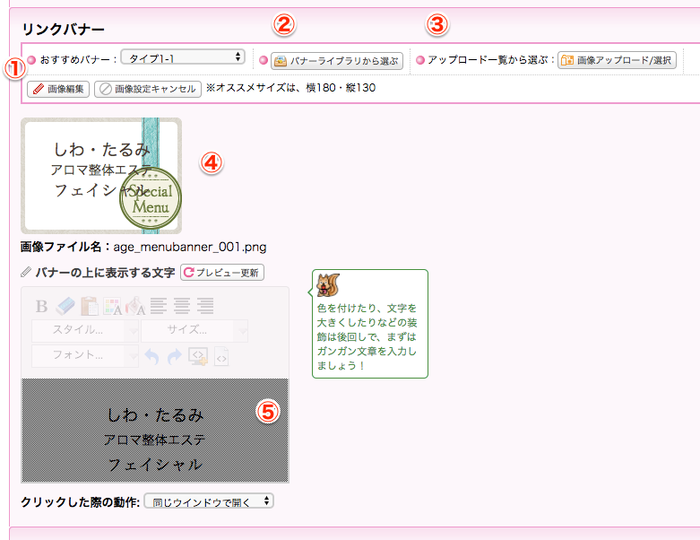Expand the スタイル dropdown
700x540 pixels.
(84, 331)
